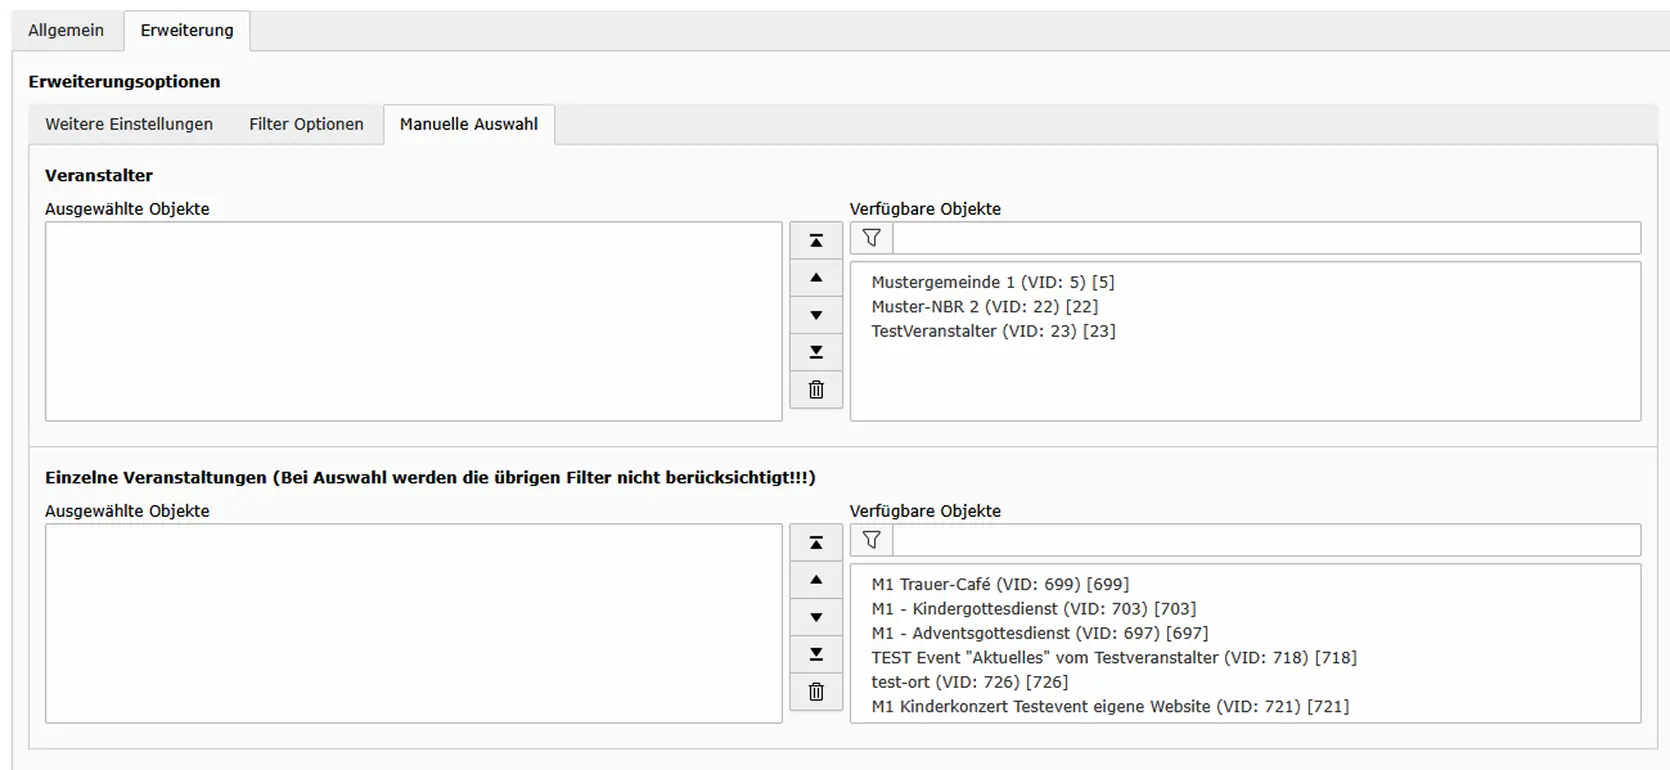1670x770 pixels.
Task: Move item to top in Veranstalter list
Action: coord(816,241)
